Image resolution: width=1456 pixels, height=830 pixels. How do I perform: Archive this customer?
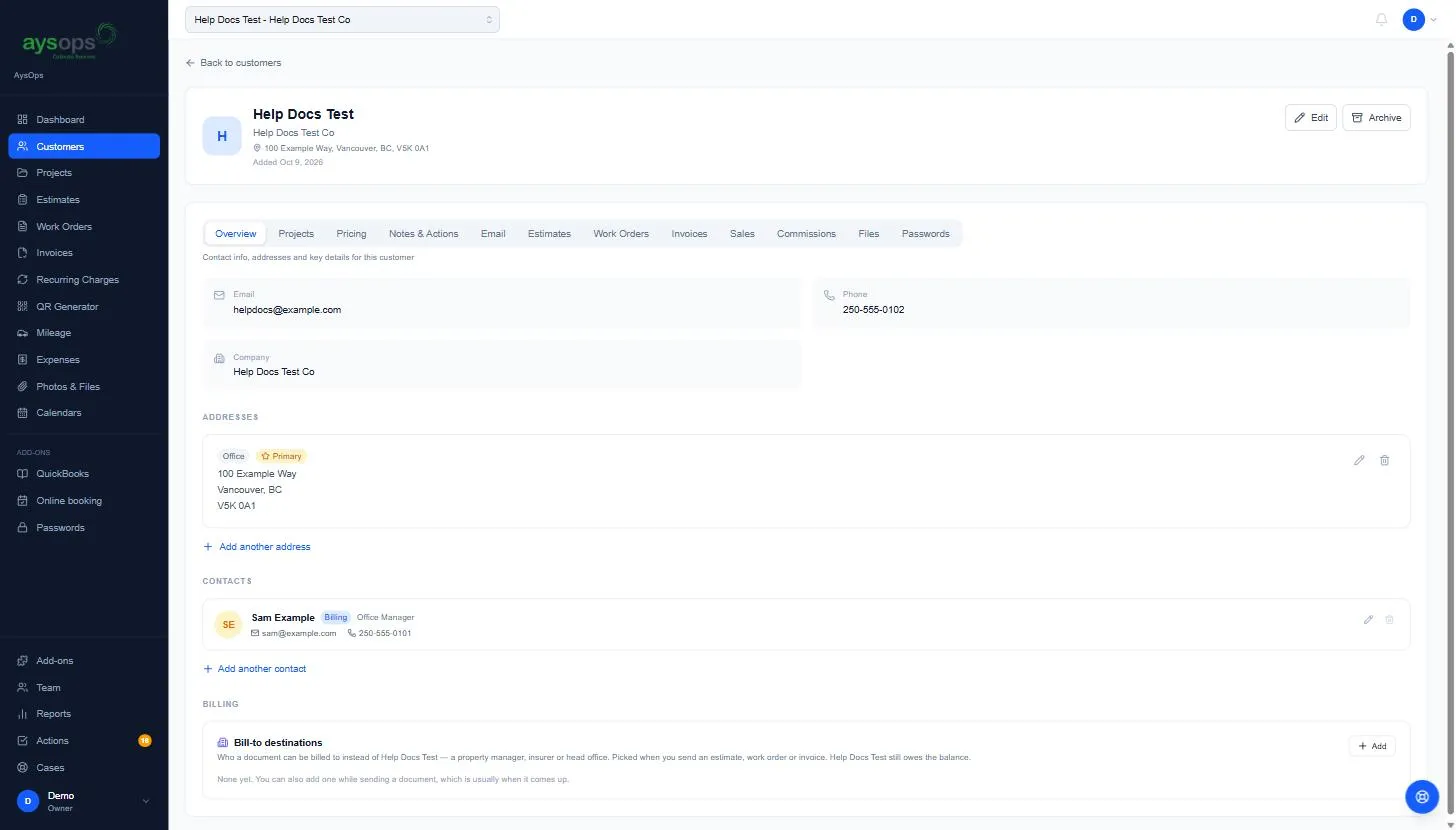pyautogui.click(x=1376, y=118)
